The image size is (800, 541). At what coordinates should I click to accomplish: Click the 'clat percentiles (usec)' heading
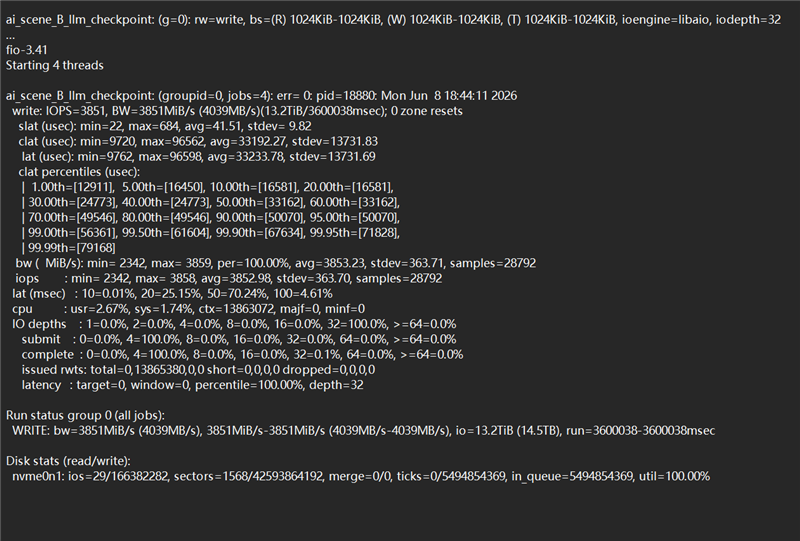pyautogui.click(x=79, y=172)
